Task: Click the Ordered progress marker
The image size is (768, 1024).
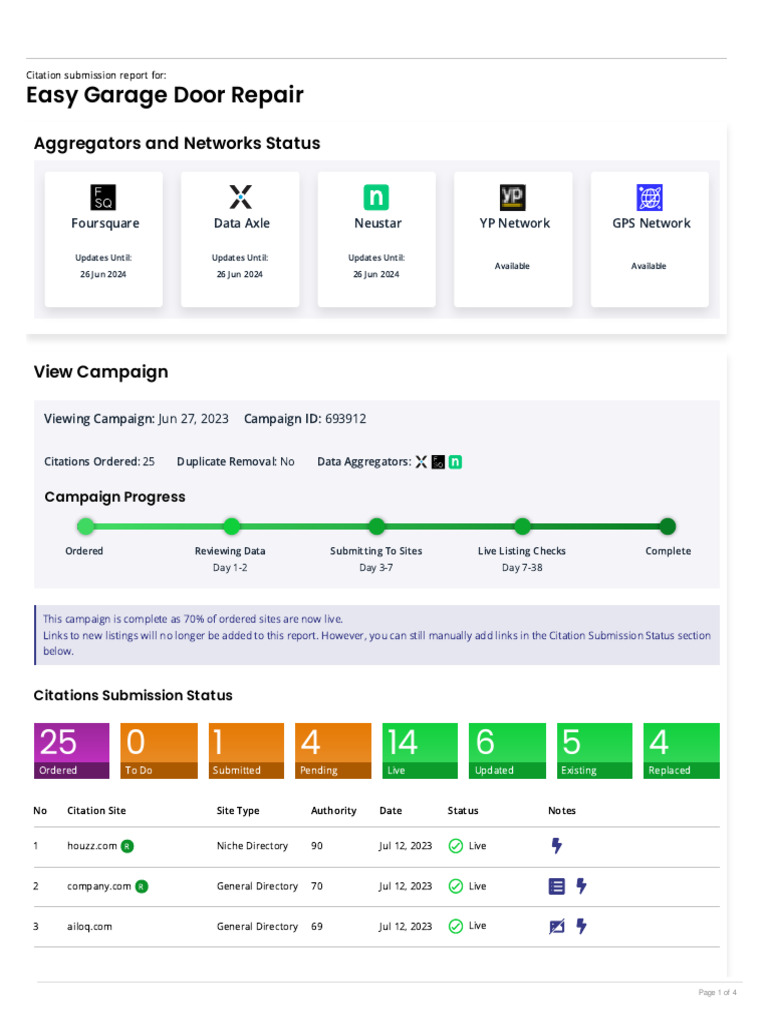Action: click(86, 526)
